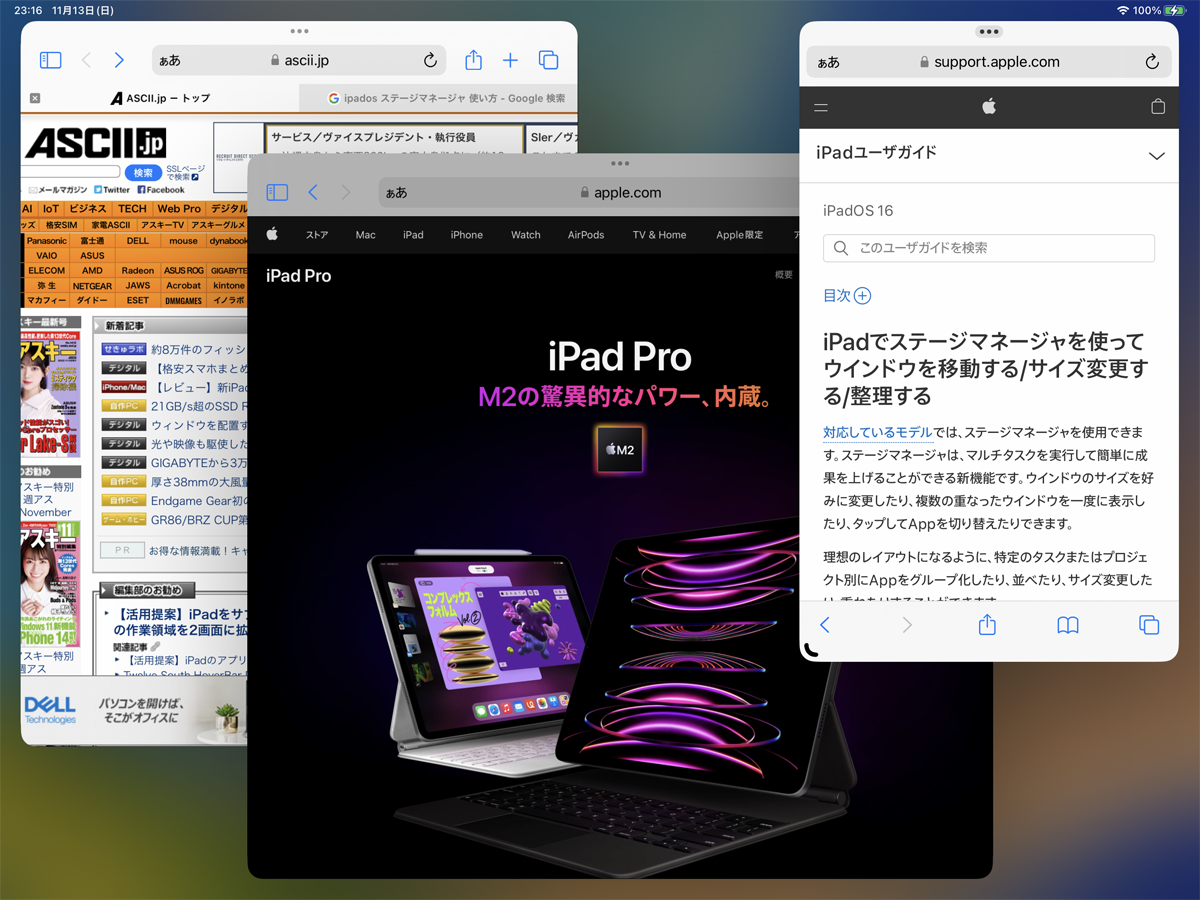
Task: Click the iPad Pro local nav title
Action: [298, 276]
